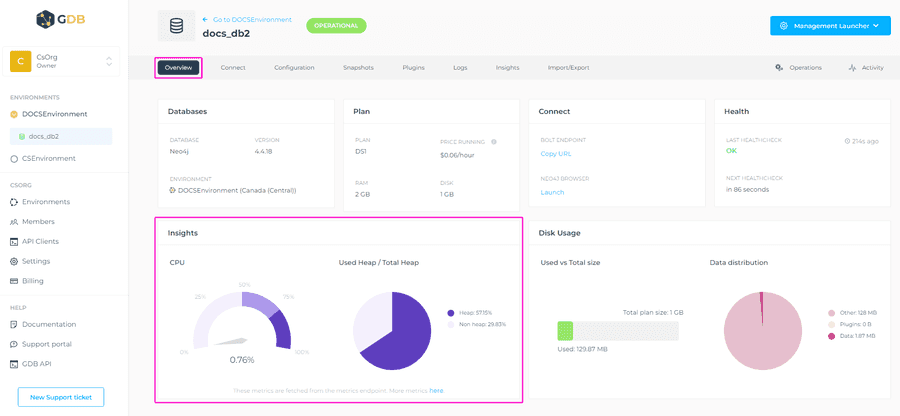Click the version 4.4.18 value

(x=264, y=151)
